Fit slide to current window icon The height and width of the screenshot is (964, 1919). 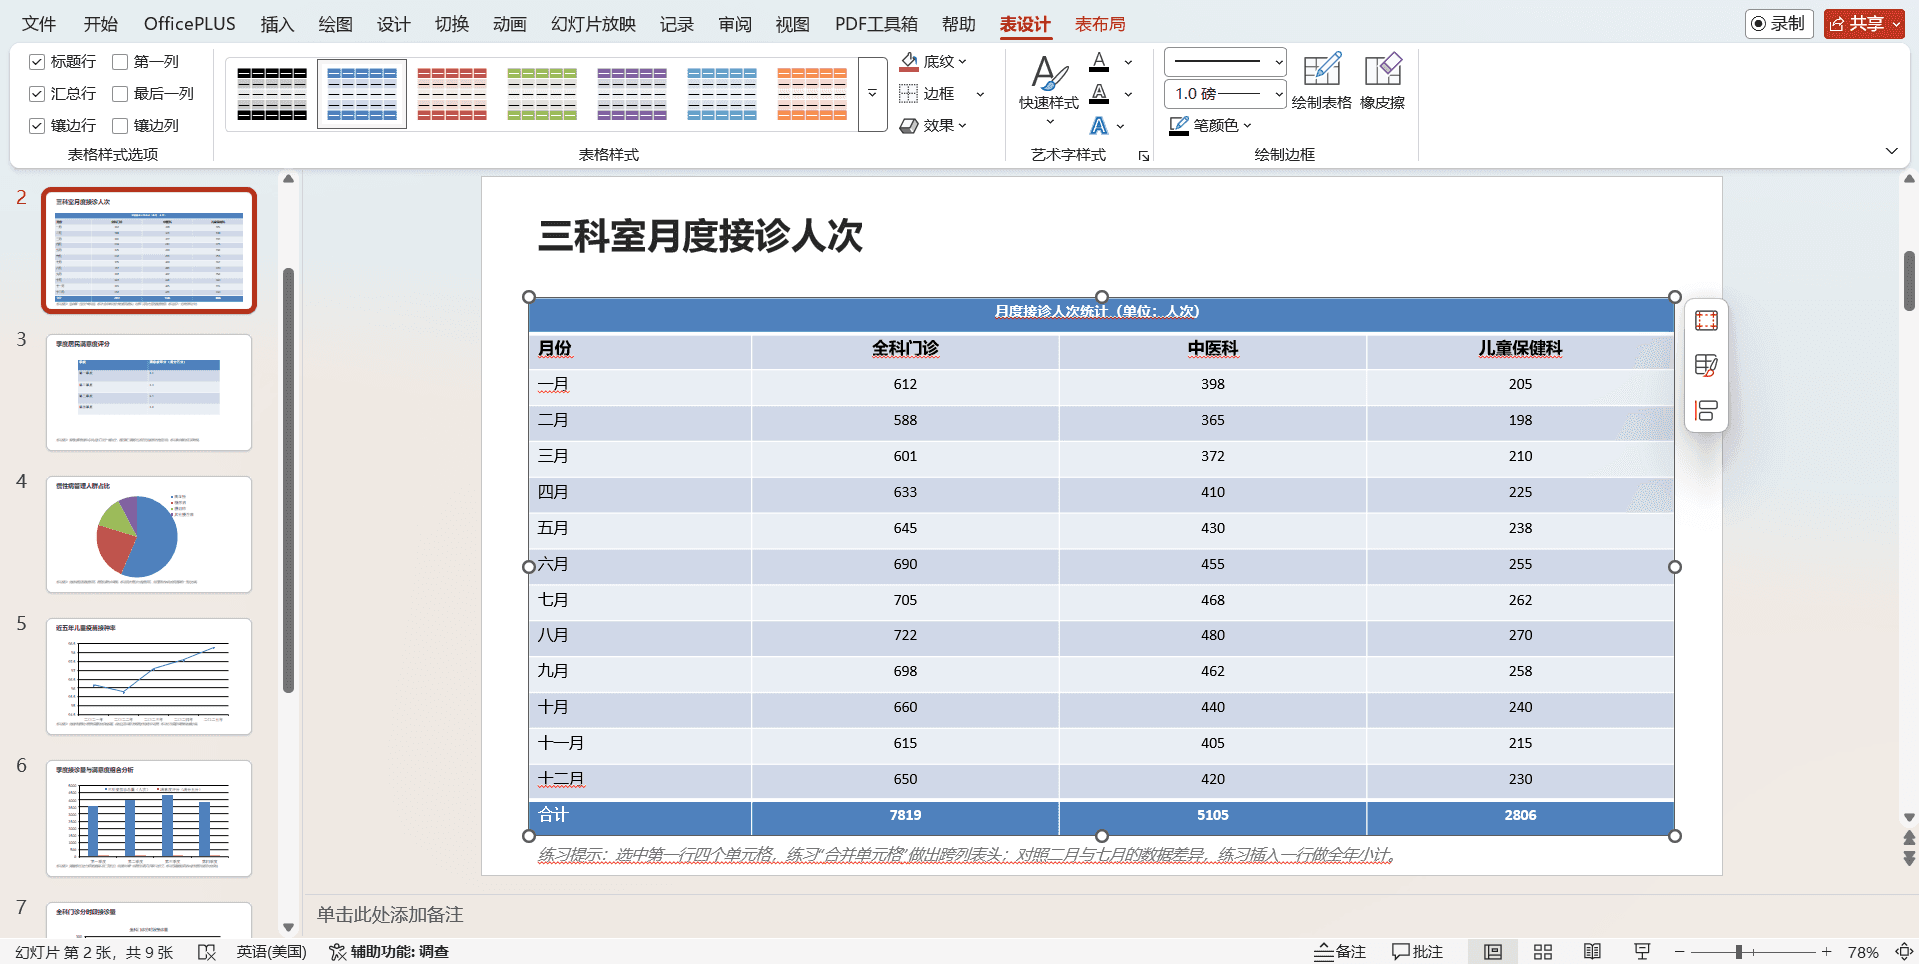[1905, 952]
